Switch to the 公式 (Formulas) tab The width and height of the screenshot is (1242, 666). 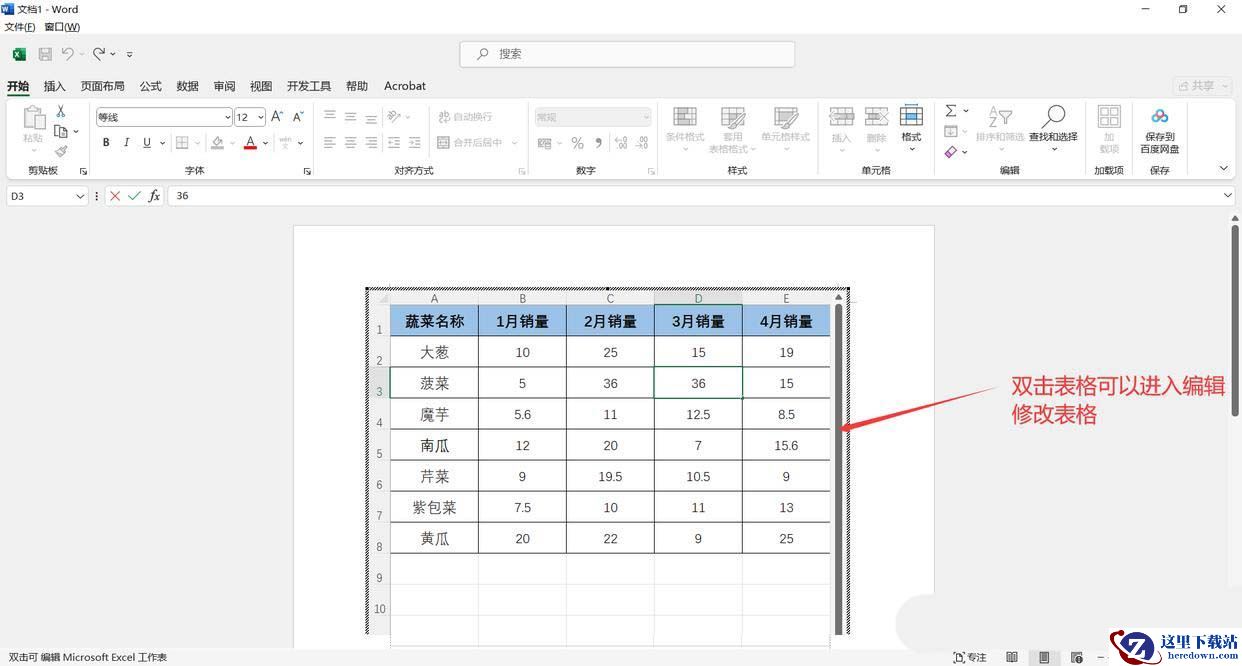tap(151, 86)
